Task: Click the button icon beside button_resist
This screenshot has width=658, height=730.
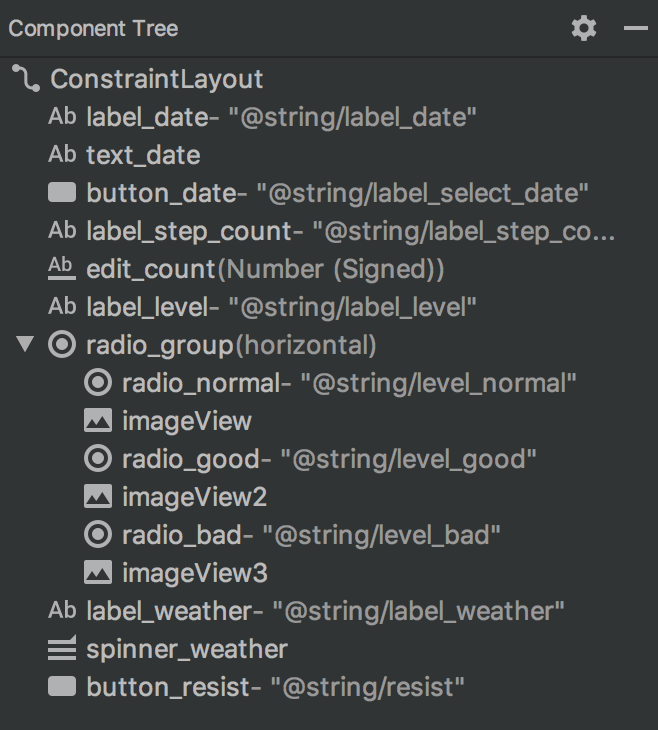Action: pos(62,686)
